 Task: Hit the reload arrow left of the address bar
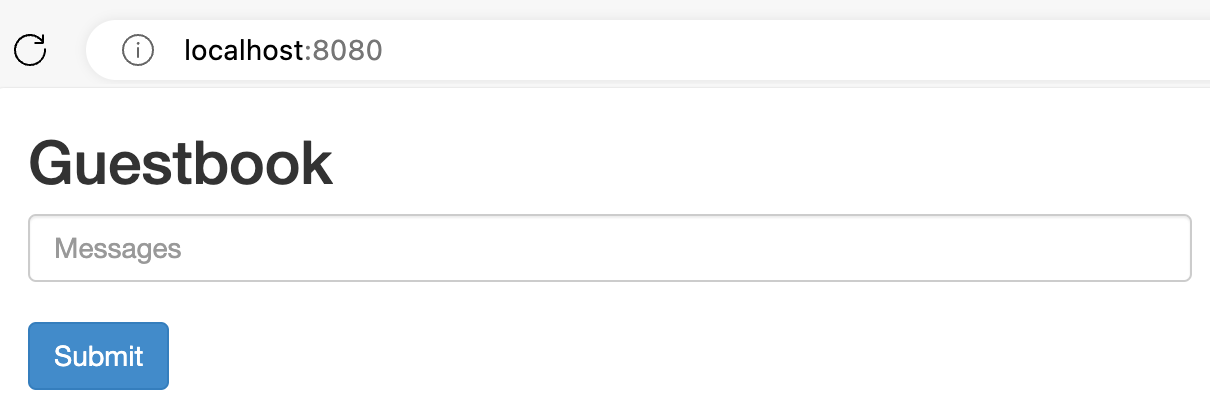tap(31, 49)
